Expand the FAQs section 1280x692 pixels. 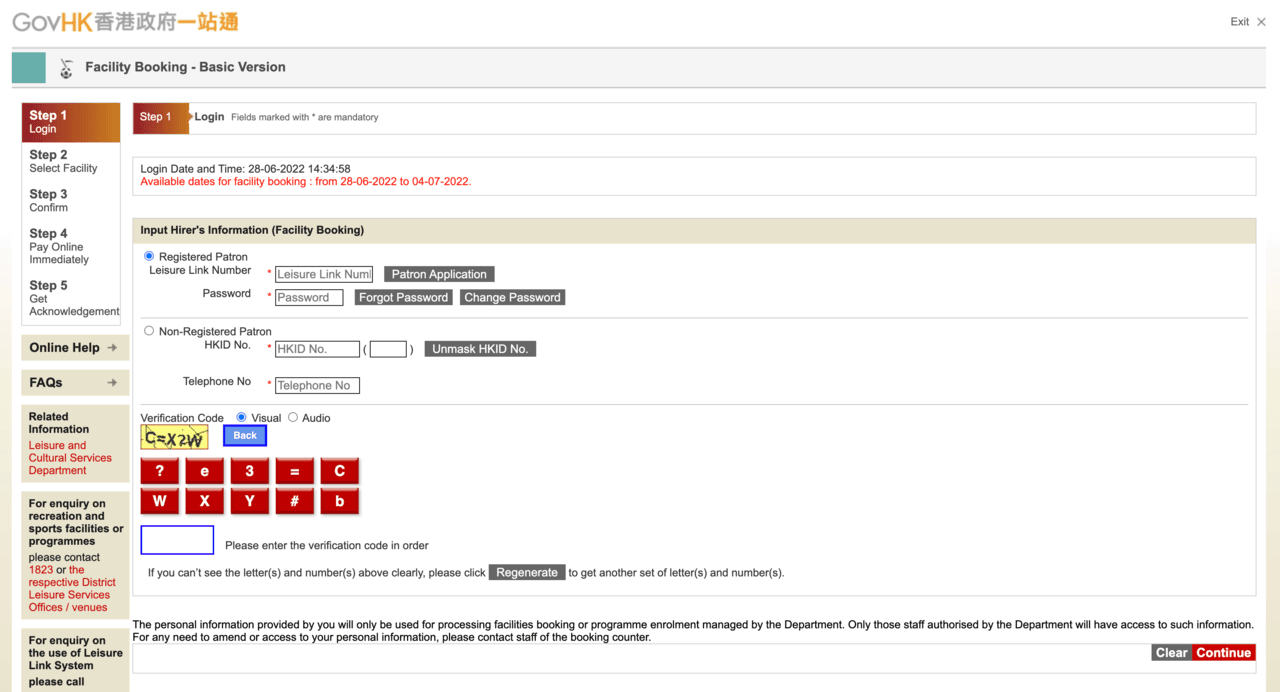coord(74,382)
